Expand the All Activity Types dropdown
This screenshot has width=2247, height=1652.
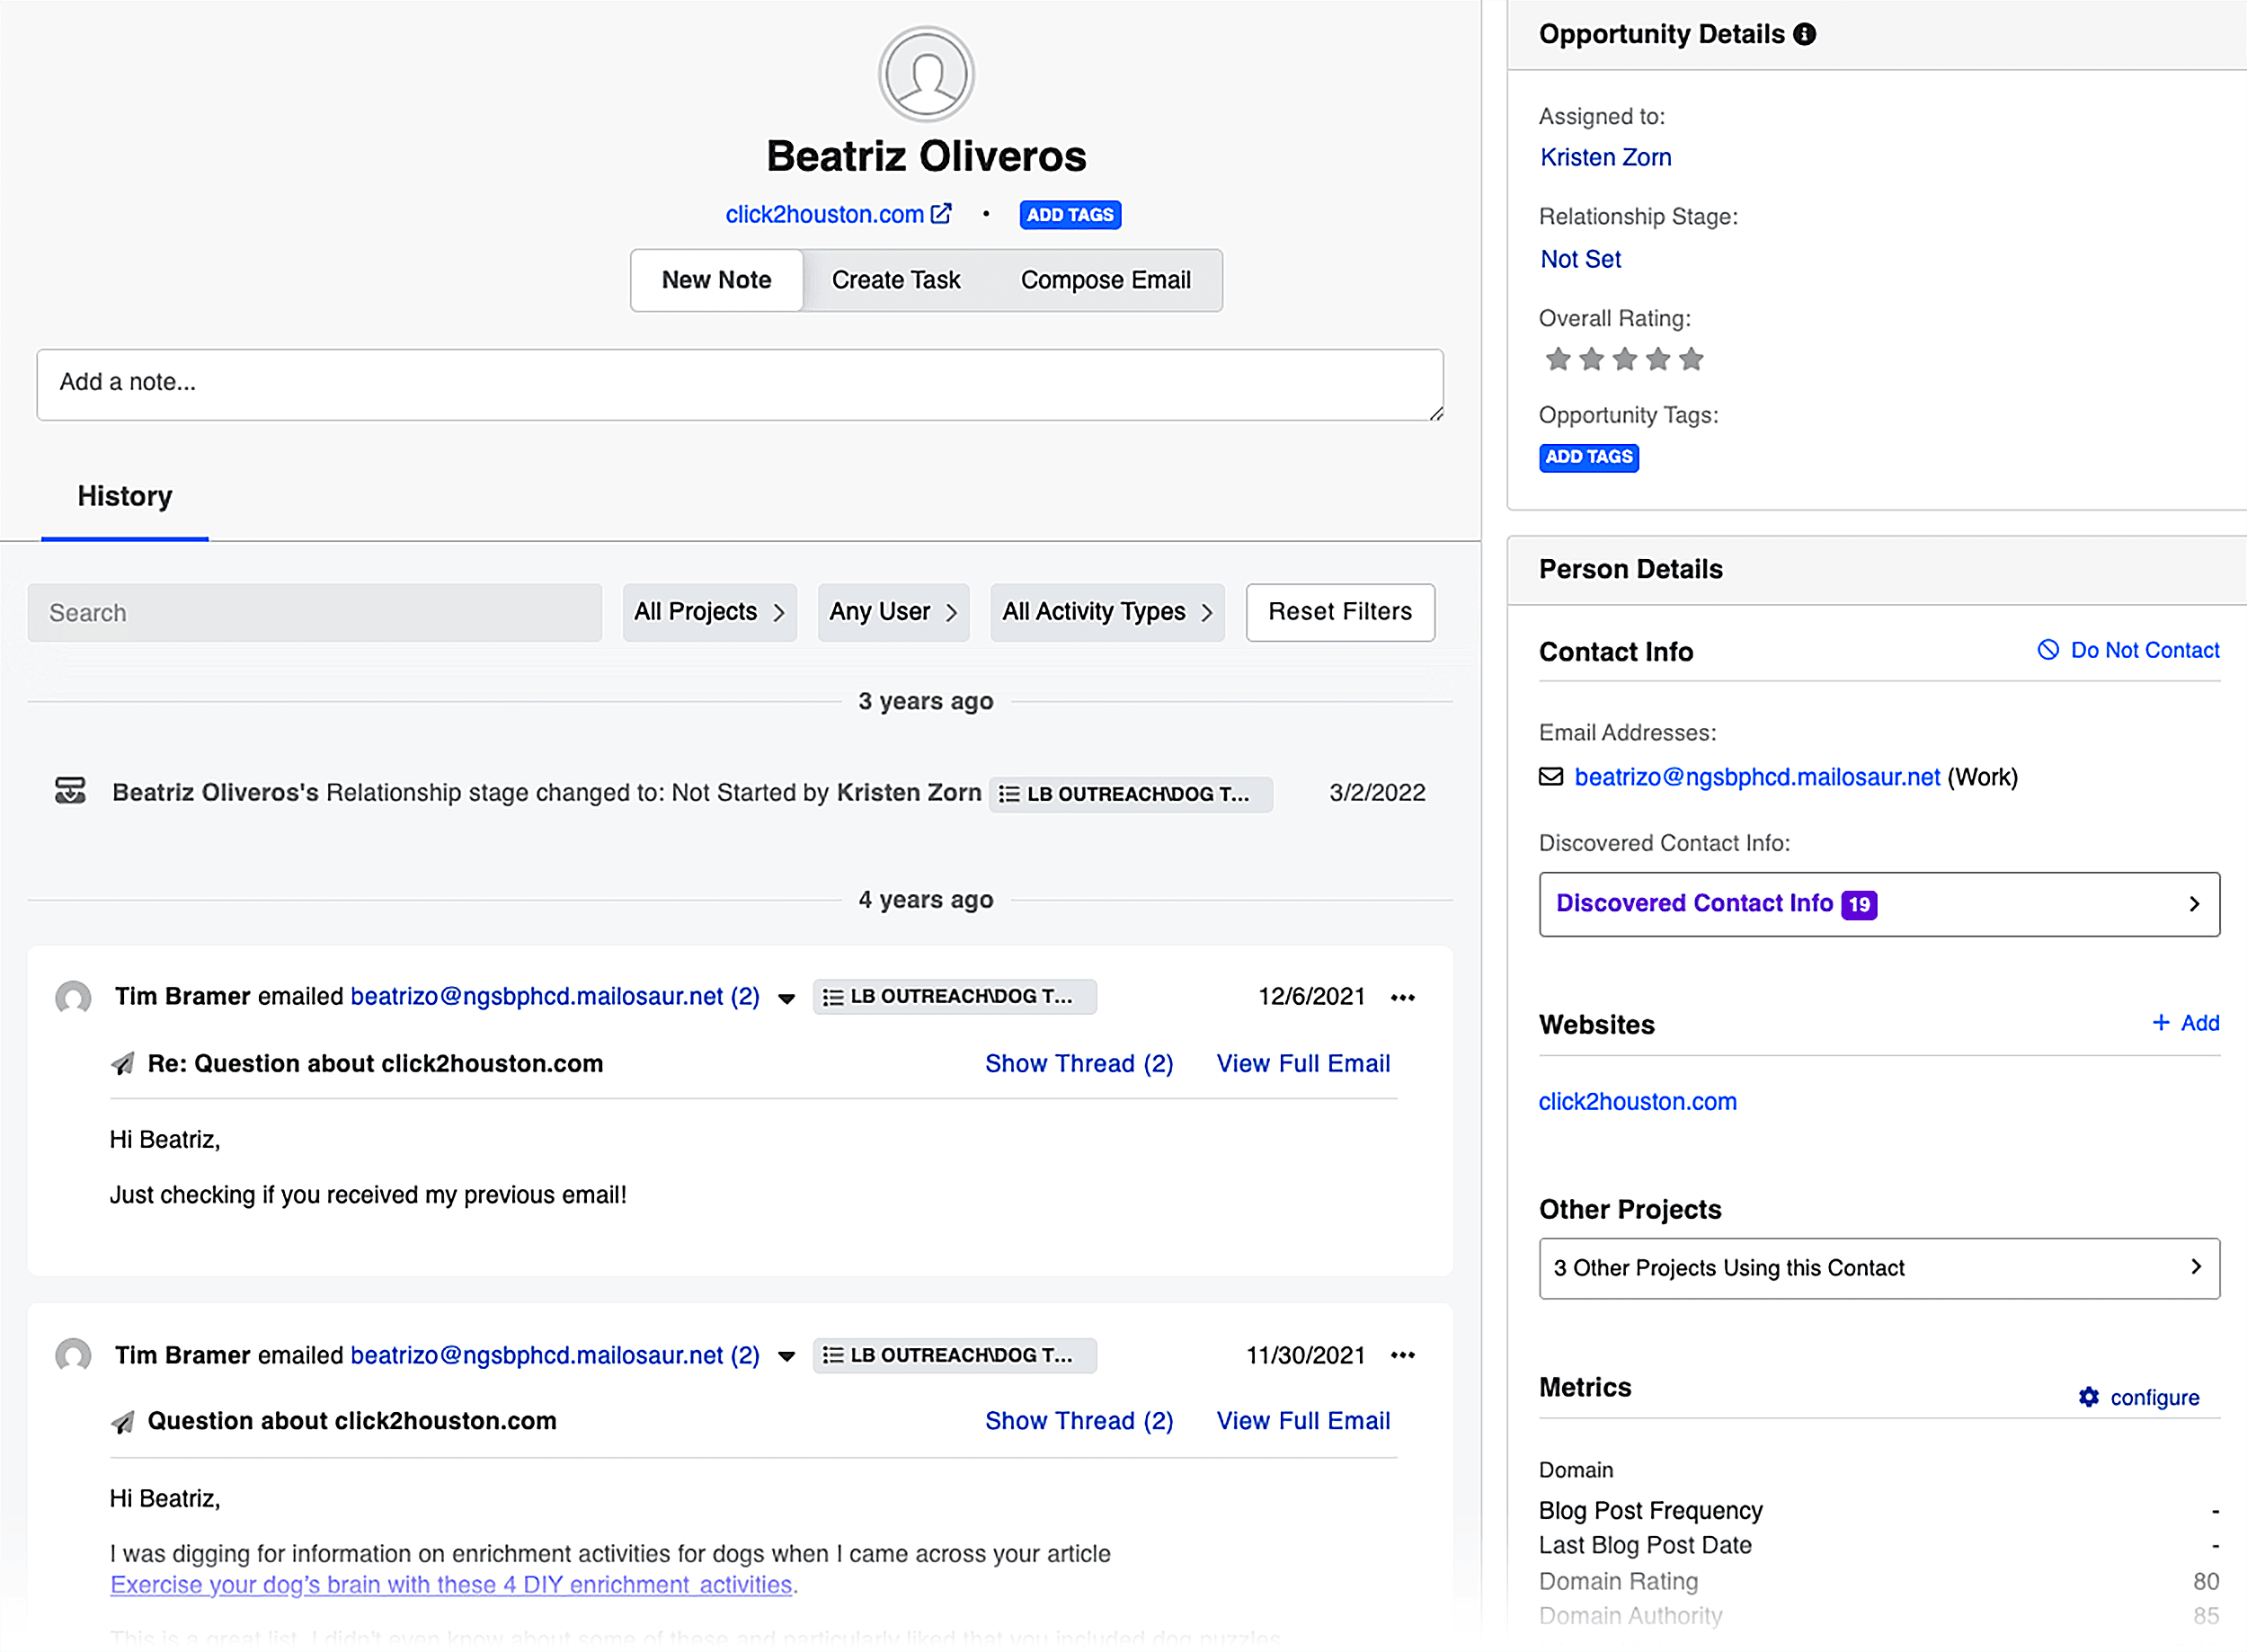click(1106, 612)
